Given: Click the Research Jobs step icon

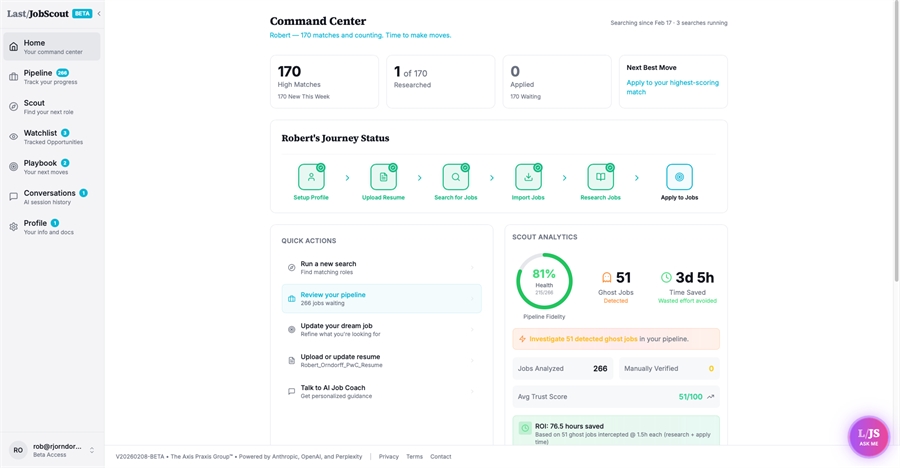Looking at the screenshot, I should tap(600, 177).
